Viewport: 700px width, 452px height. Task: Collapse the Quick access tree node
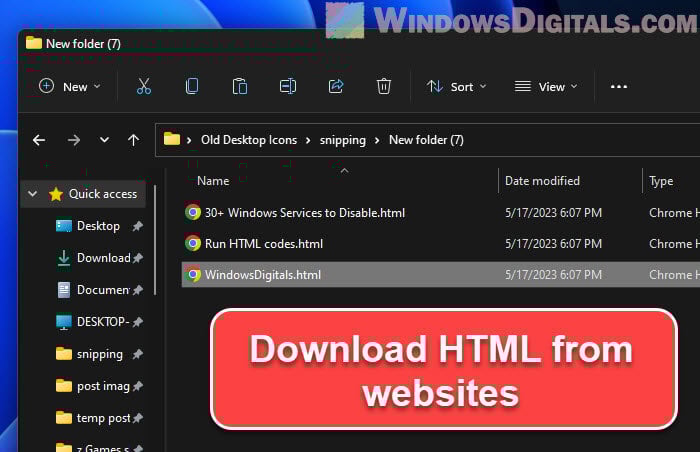32,194
